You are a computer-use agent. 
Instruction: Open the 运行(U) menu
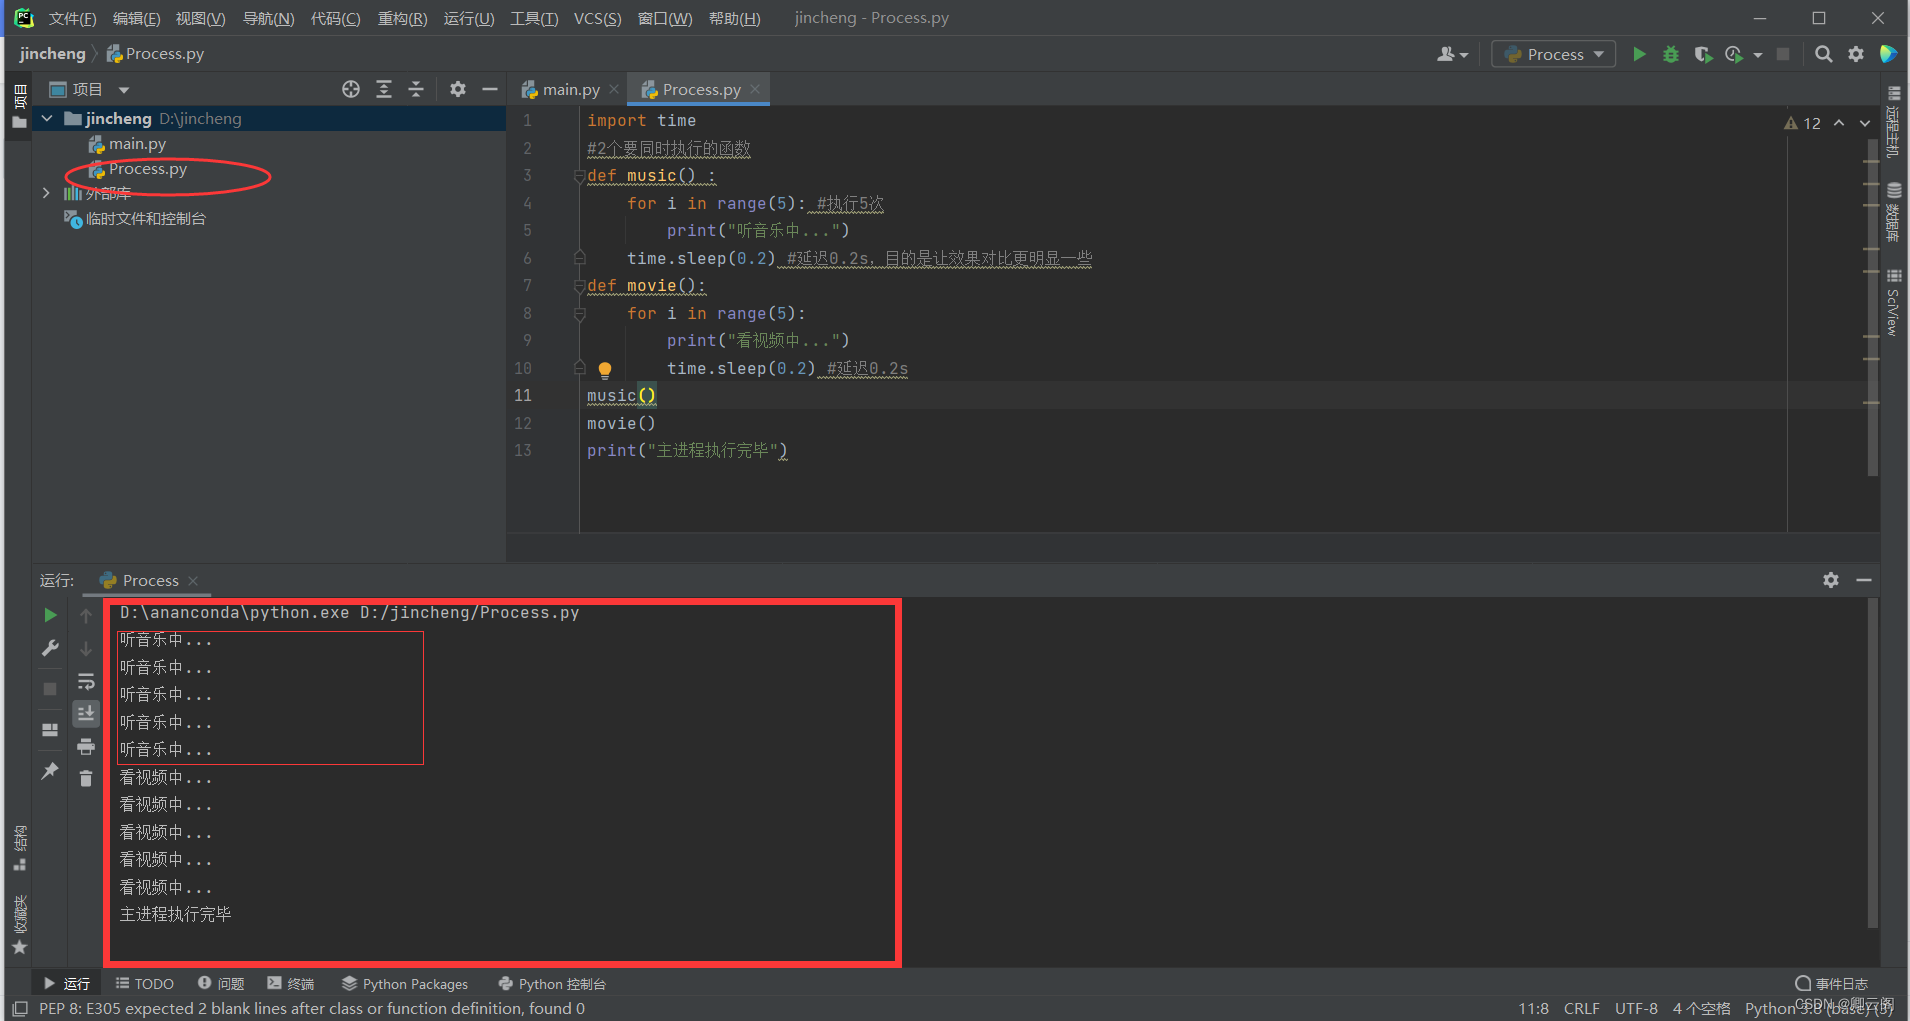tap(469, 18)
